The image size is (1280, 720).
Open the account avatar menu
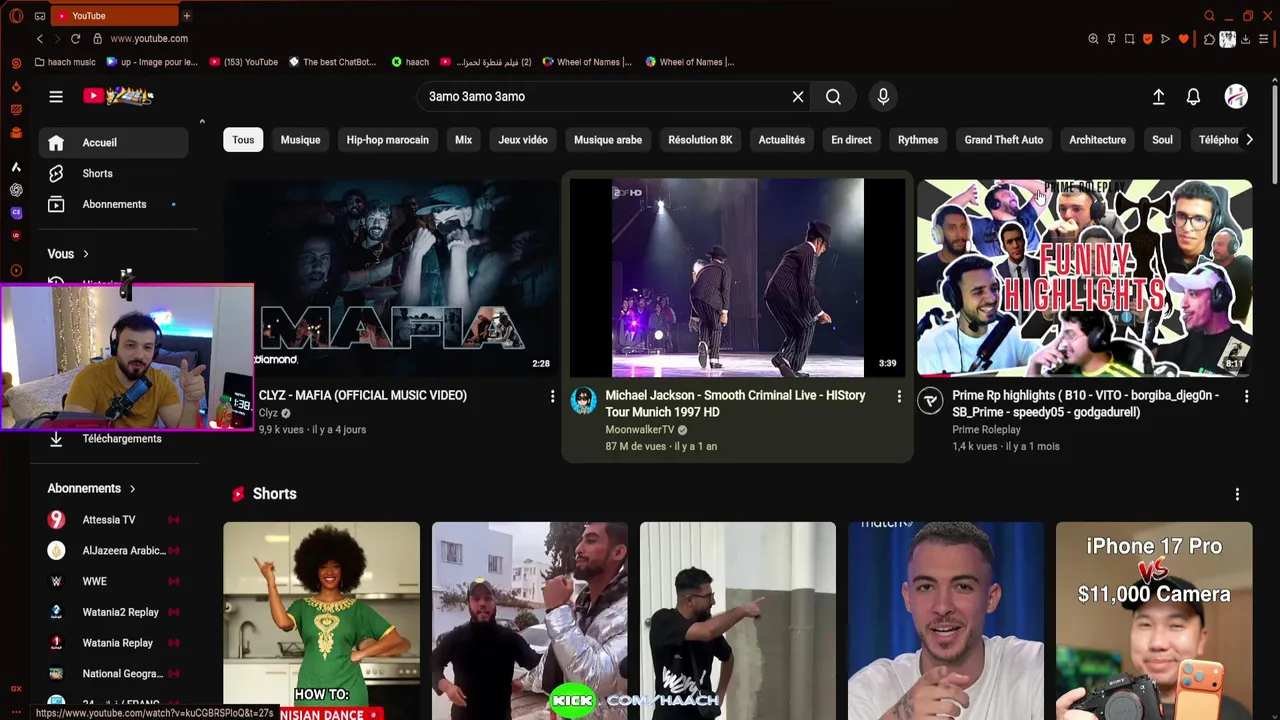pyautogui.click(x=1236, y=96)
